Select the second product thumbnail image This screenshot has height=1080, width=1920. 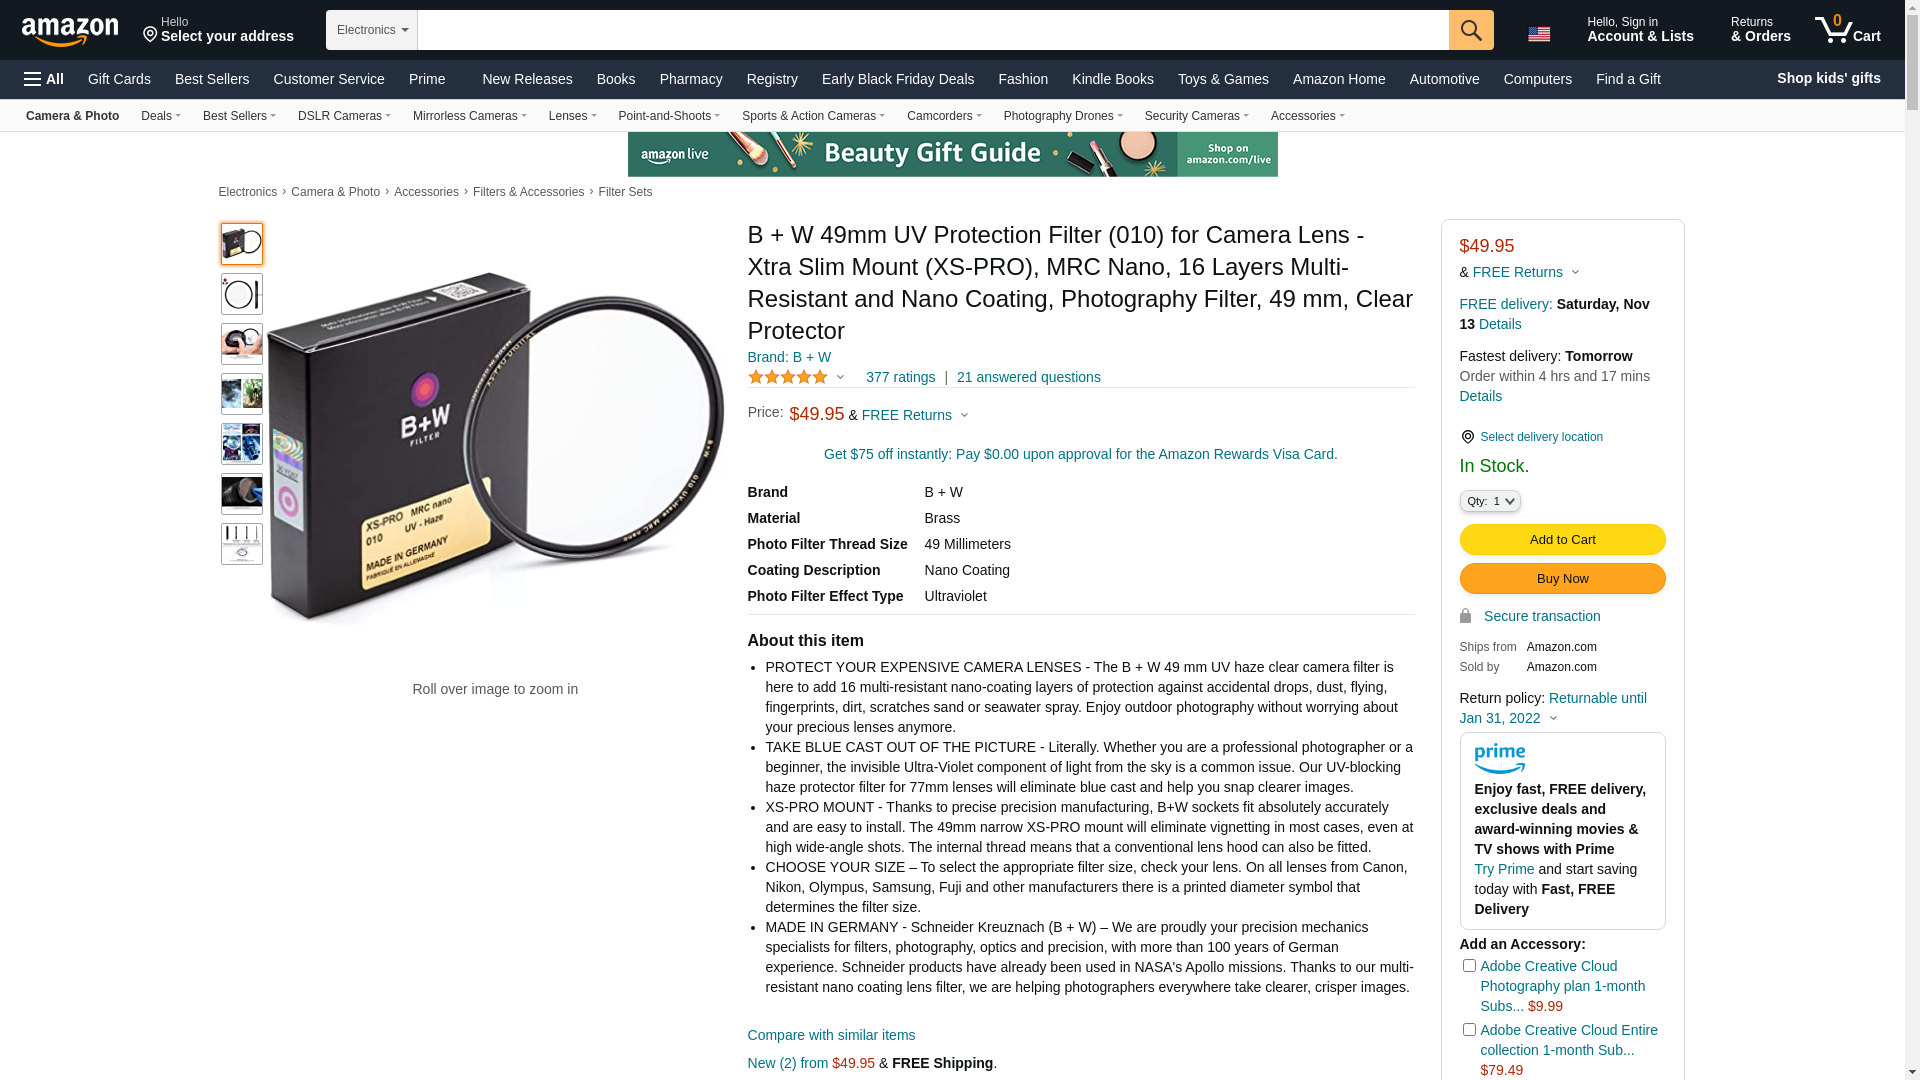tap(241, 294)
